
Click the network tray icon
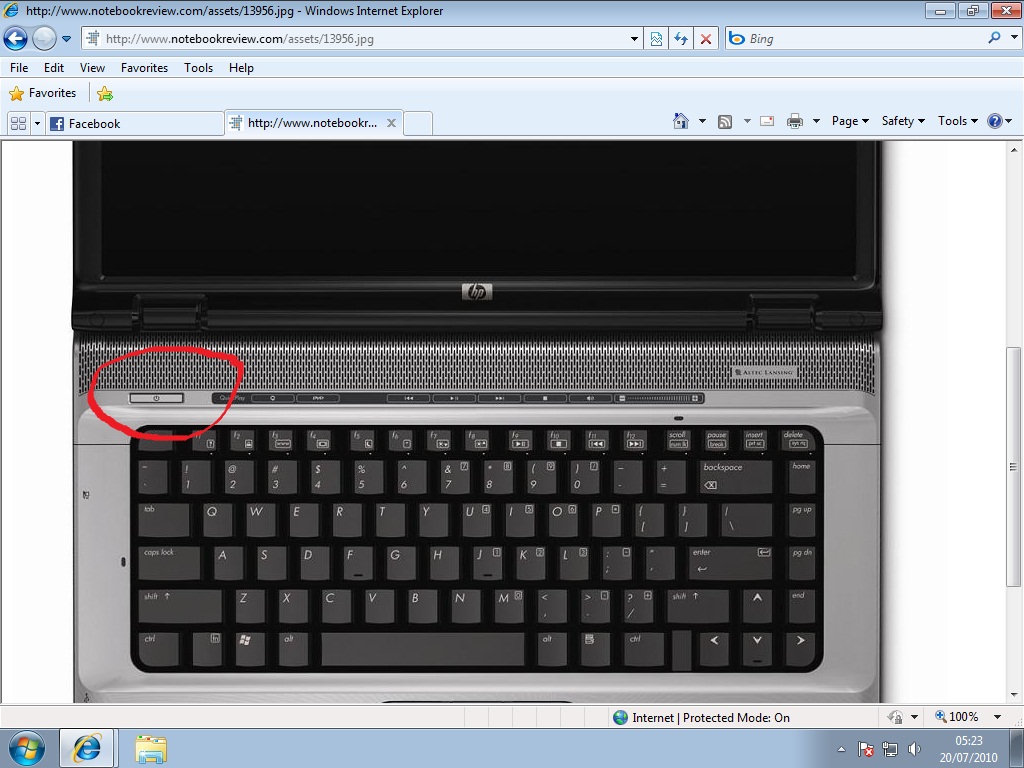tap(890, 749)
